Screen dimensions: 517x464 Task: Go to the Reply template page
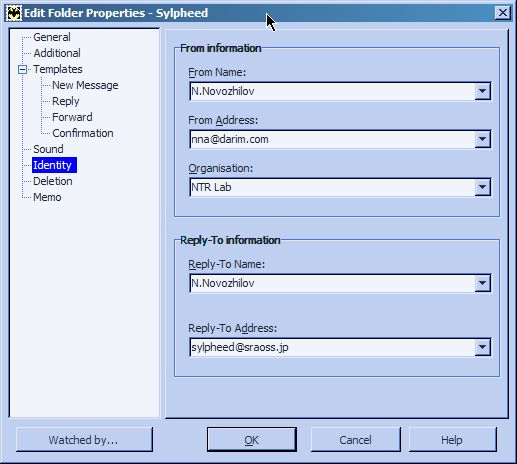[x=66, y=101]
